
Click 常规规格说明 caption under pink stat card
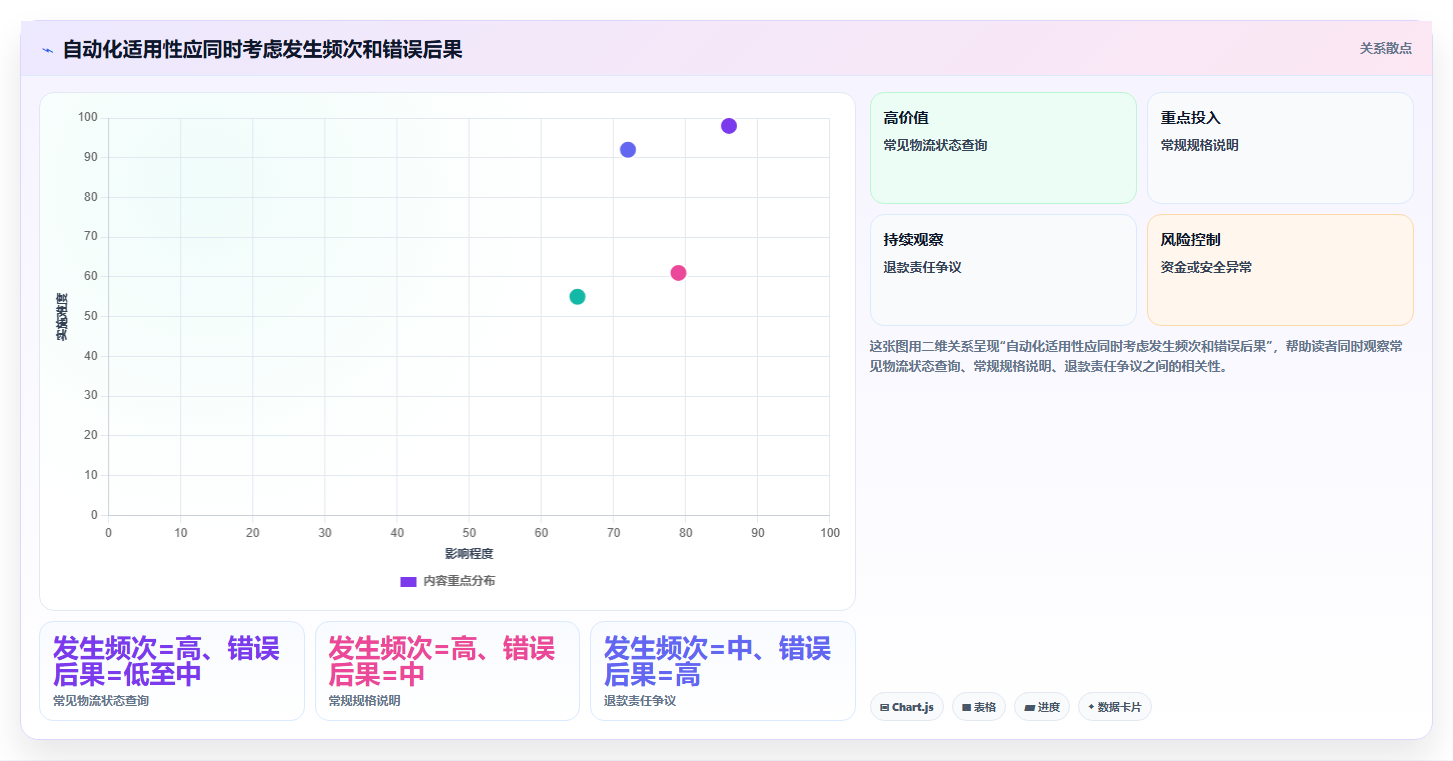[x=364, y=701]
